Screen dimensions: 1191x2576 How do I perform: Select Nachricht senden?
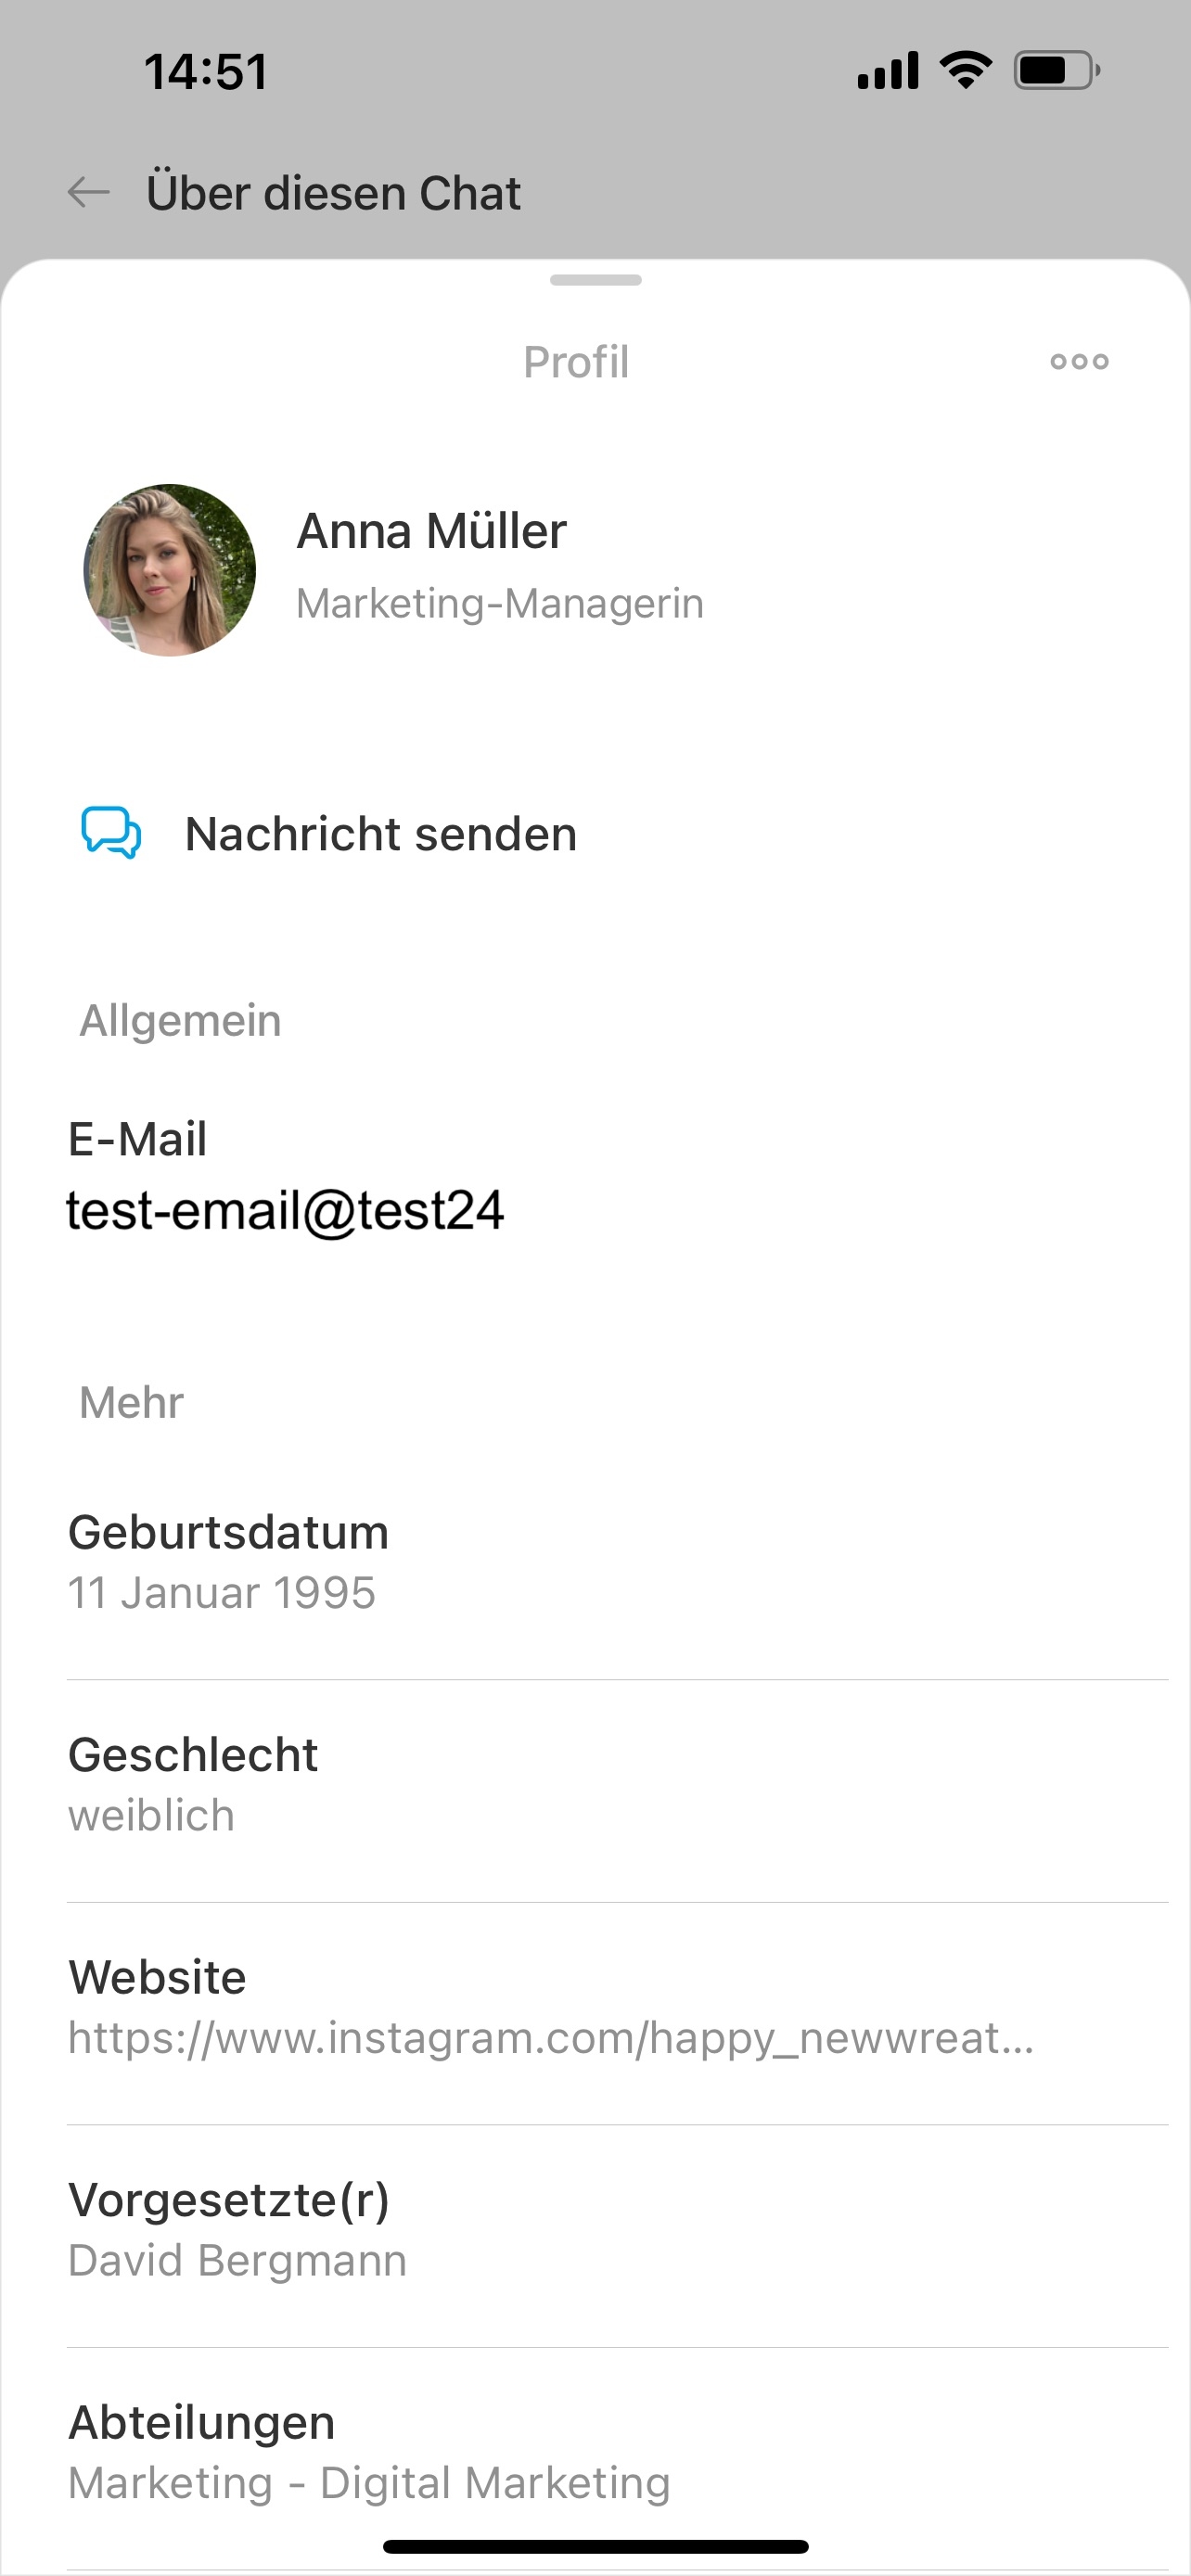[x=381, y=834]
